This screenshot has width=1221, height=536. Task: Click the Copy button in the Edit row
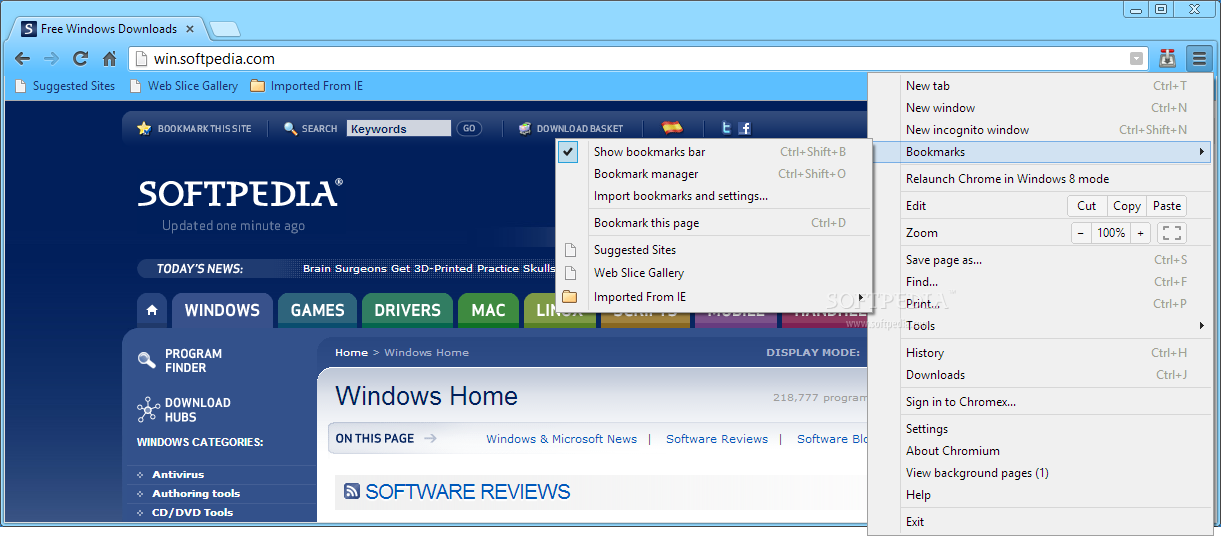click(x=1127, y=206)
